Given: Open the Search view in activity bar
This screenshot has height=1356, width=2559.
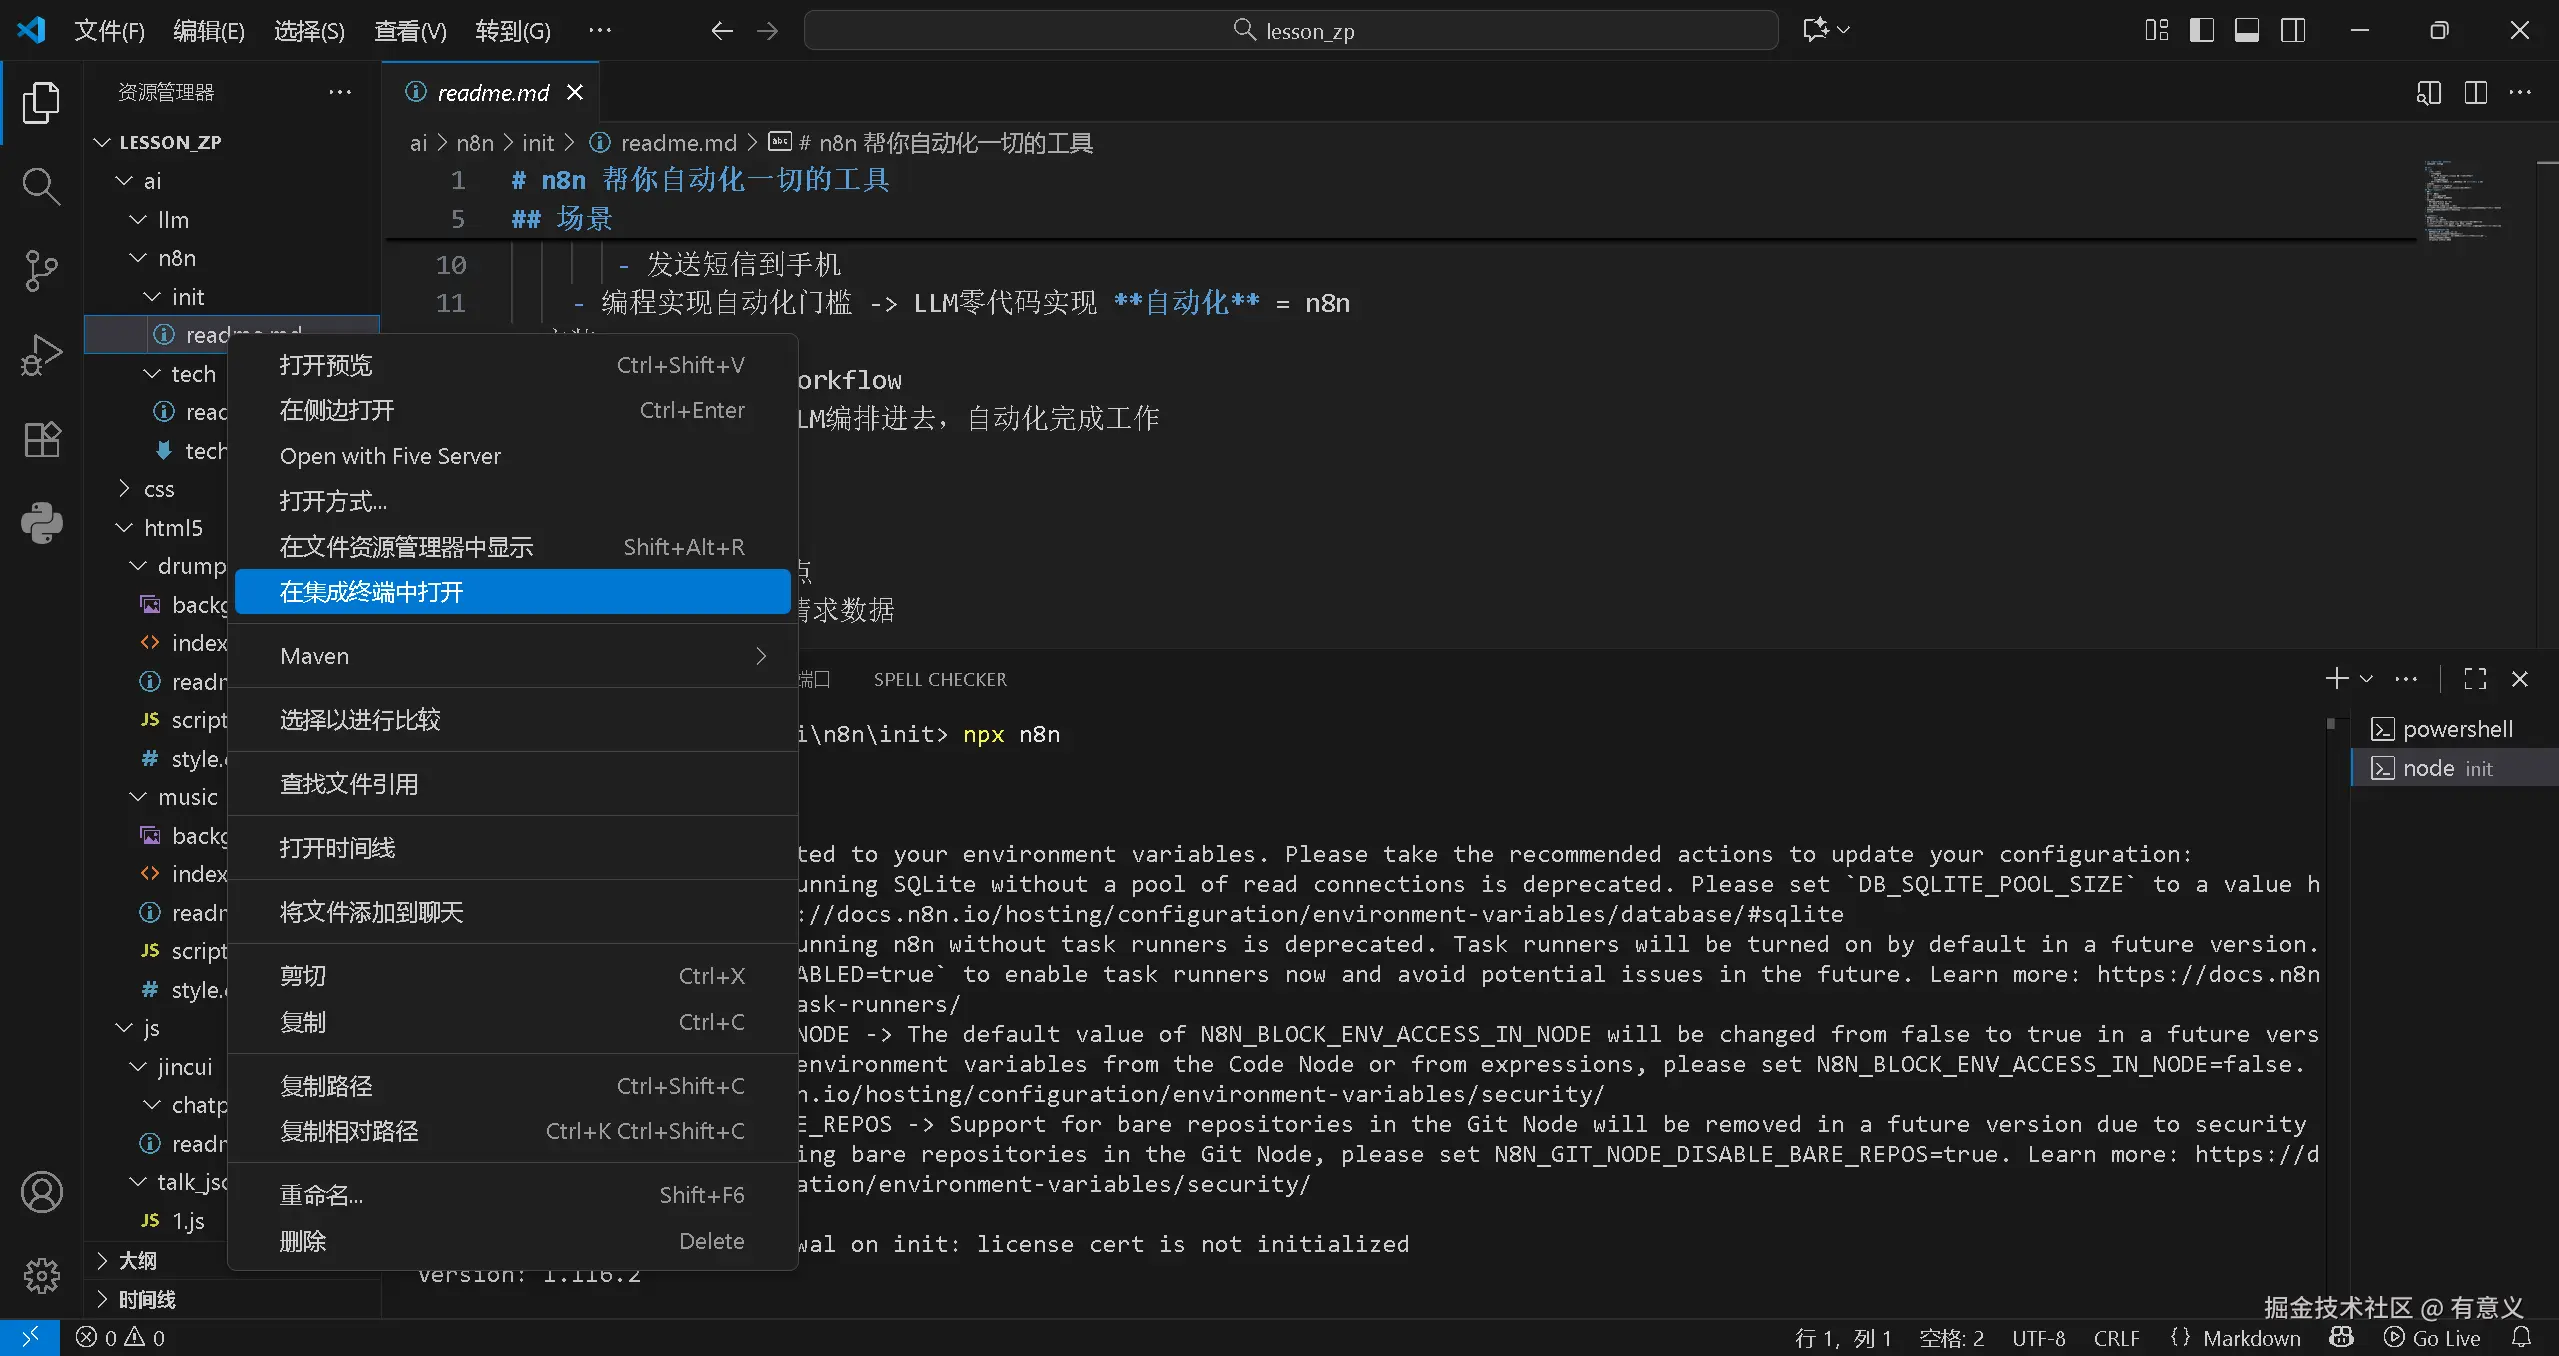Looking at the screenshot, I should (x=41, y=186).
